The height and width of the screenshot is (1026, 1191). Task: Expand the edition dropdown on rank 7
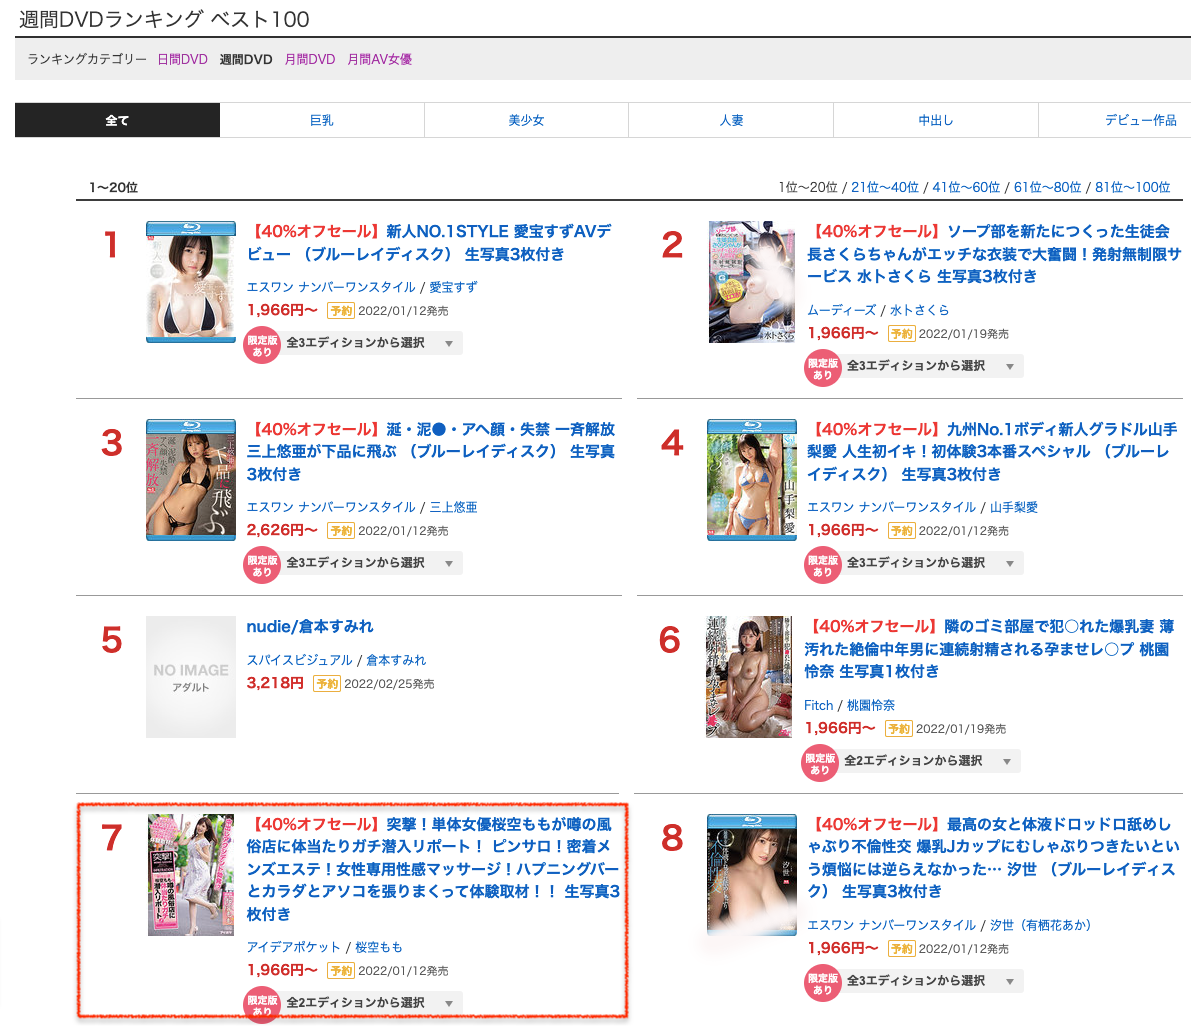[x=371, y=1003]
